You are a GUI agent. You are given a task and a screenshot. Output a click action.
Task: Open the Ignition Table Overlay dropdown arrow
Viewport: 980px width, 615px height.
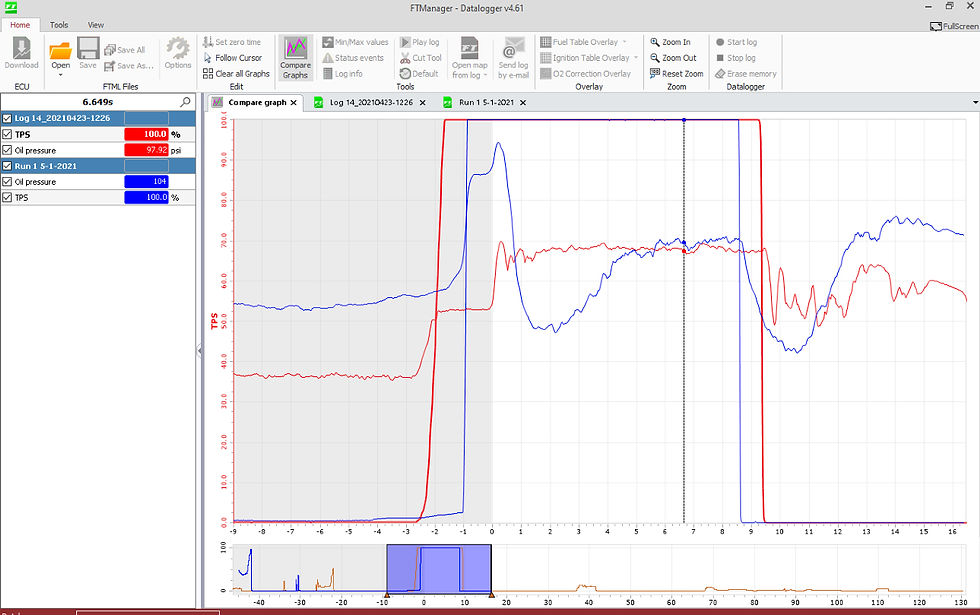(x=636, y=58)
